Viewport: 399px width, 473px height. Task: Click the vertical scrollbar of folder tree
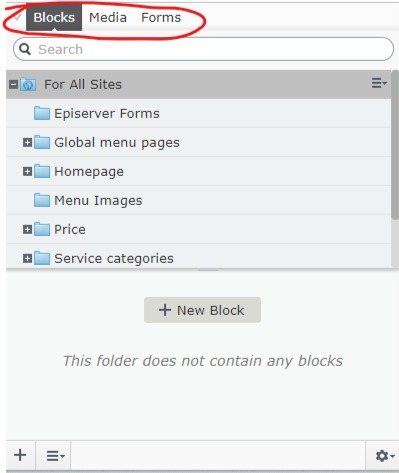tap(395, 145)
